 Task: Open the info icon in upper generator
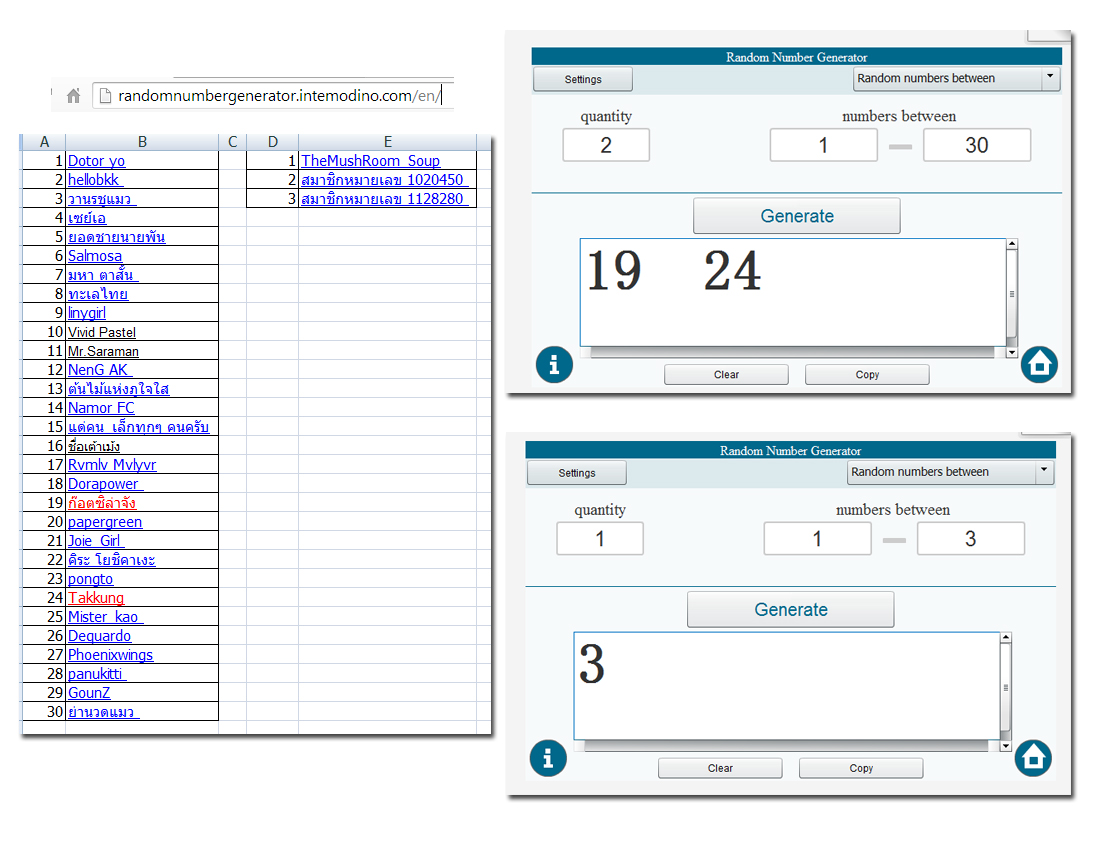pyautogui.click(x=554, y=365)
